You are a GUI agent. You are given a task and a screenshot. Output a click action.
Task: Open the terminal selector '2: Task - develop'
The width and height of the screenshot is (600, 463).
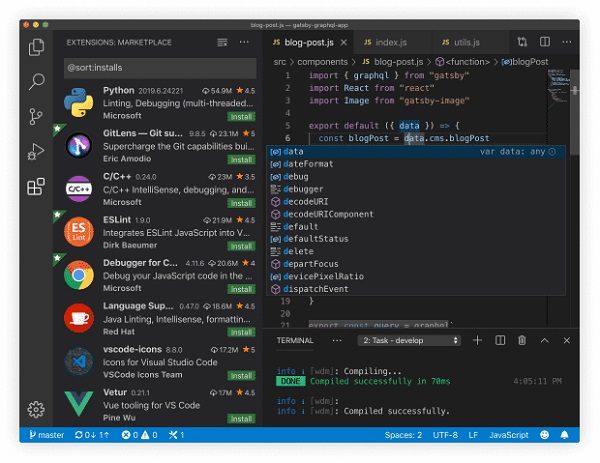click(409, 340)
